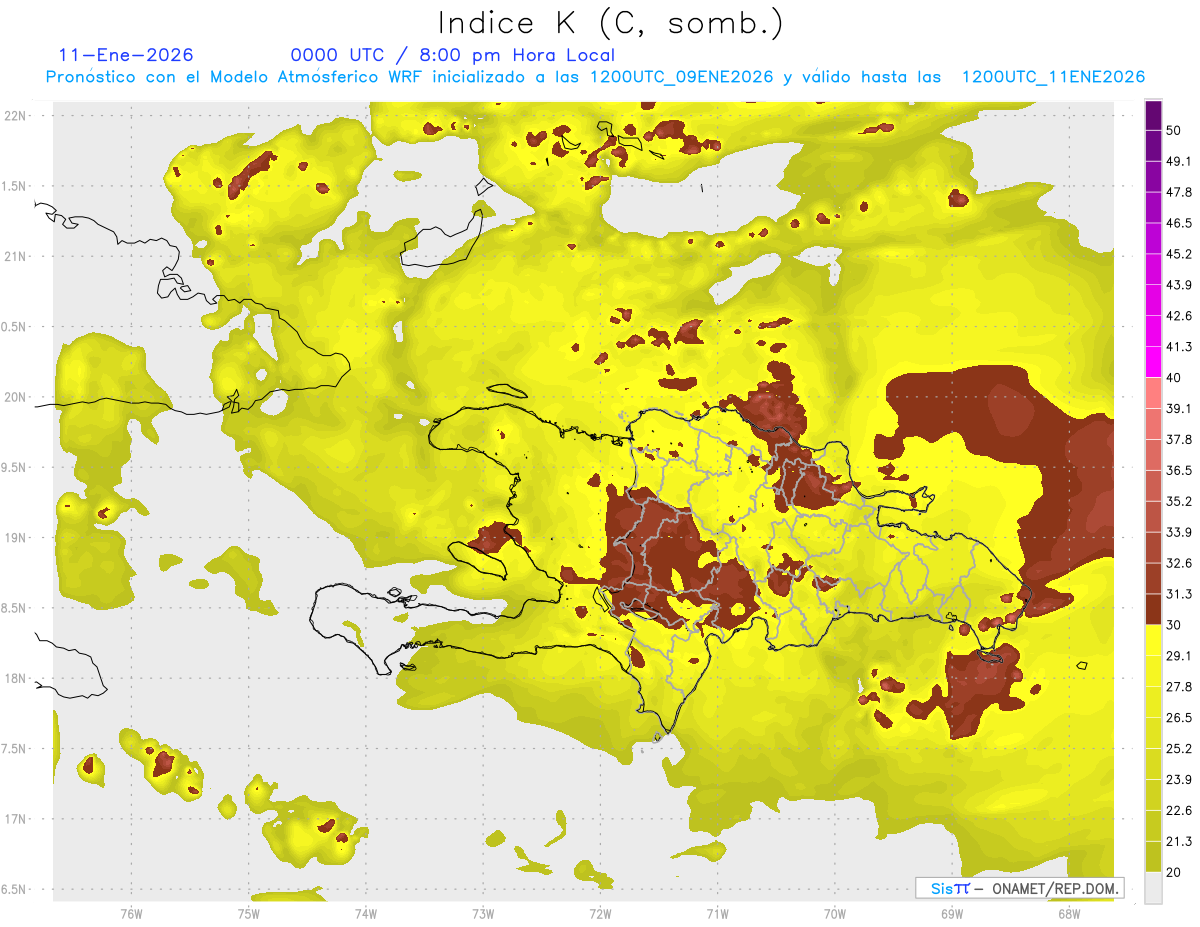Click the colorbar value '21.3'
The image size is (1200, 927).
1179,841
